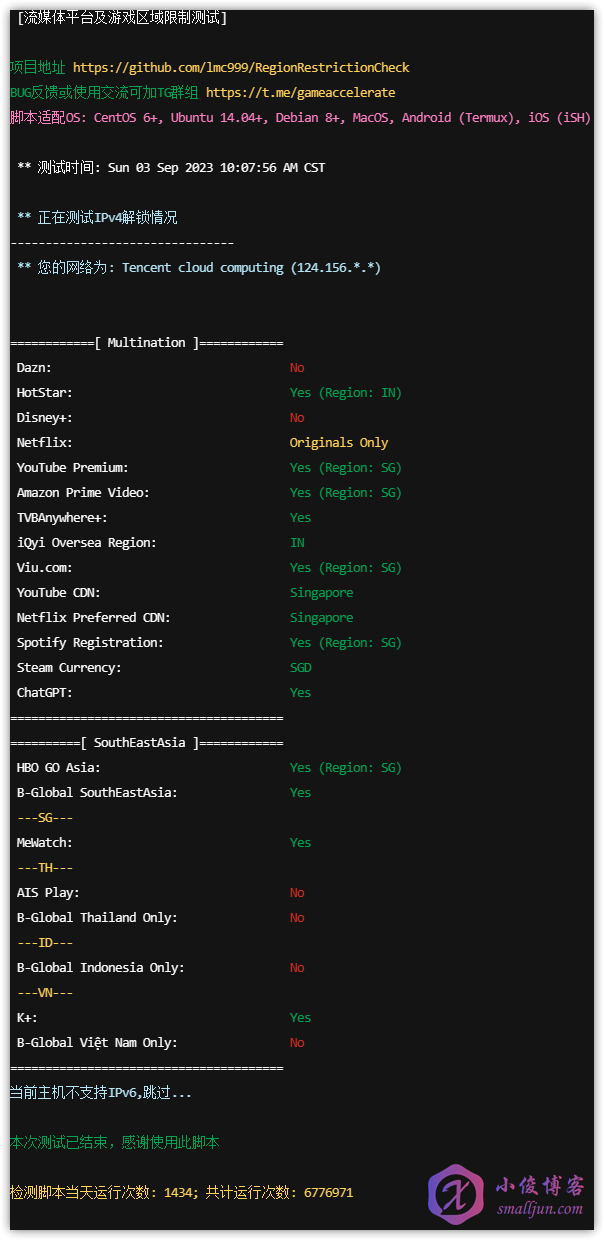Open the t.me/gameaccelerate Telegram link
Image resolution: width=604 pixels, height=1240 pixels.
tap(300, 93)
